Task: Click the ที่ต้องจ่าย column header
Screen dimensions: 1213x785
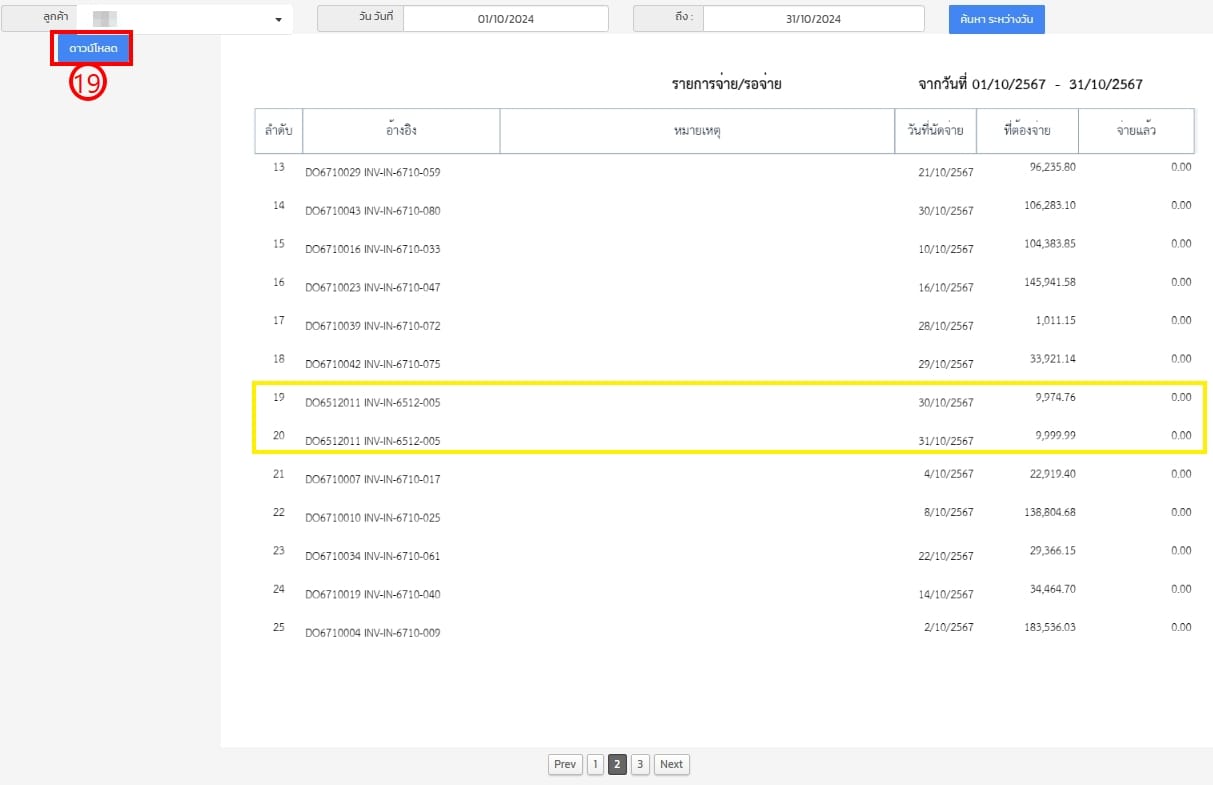Action: tap(1026, 131)
